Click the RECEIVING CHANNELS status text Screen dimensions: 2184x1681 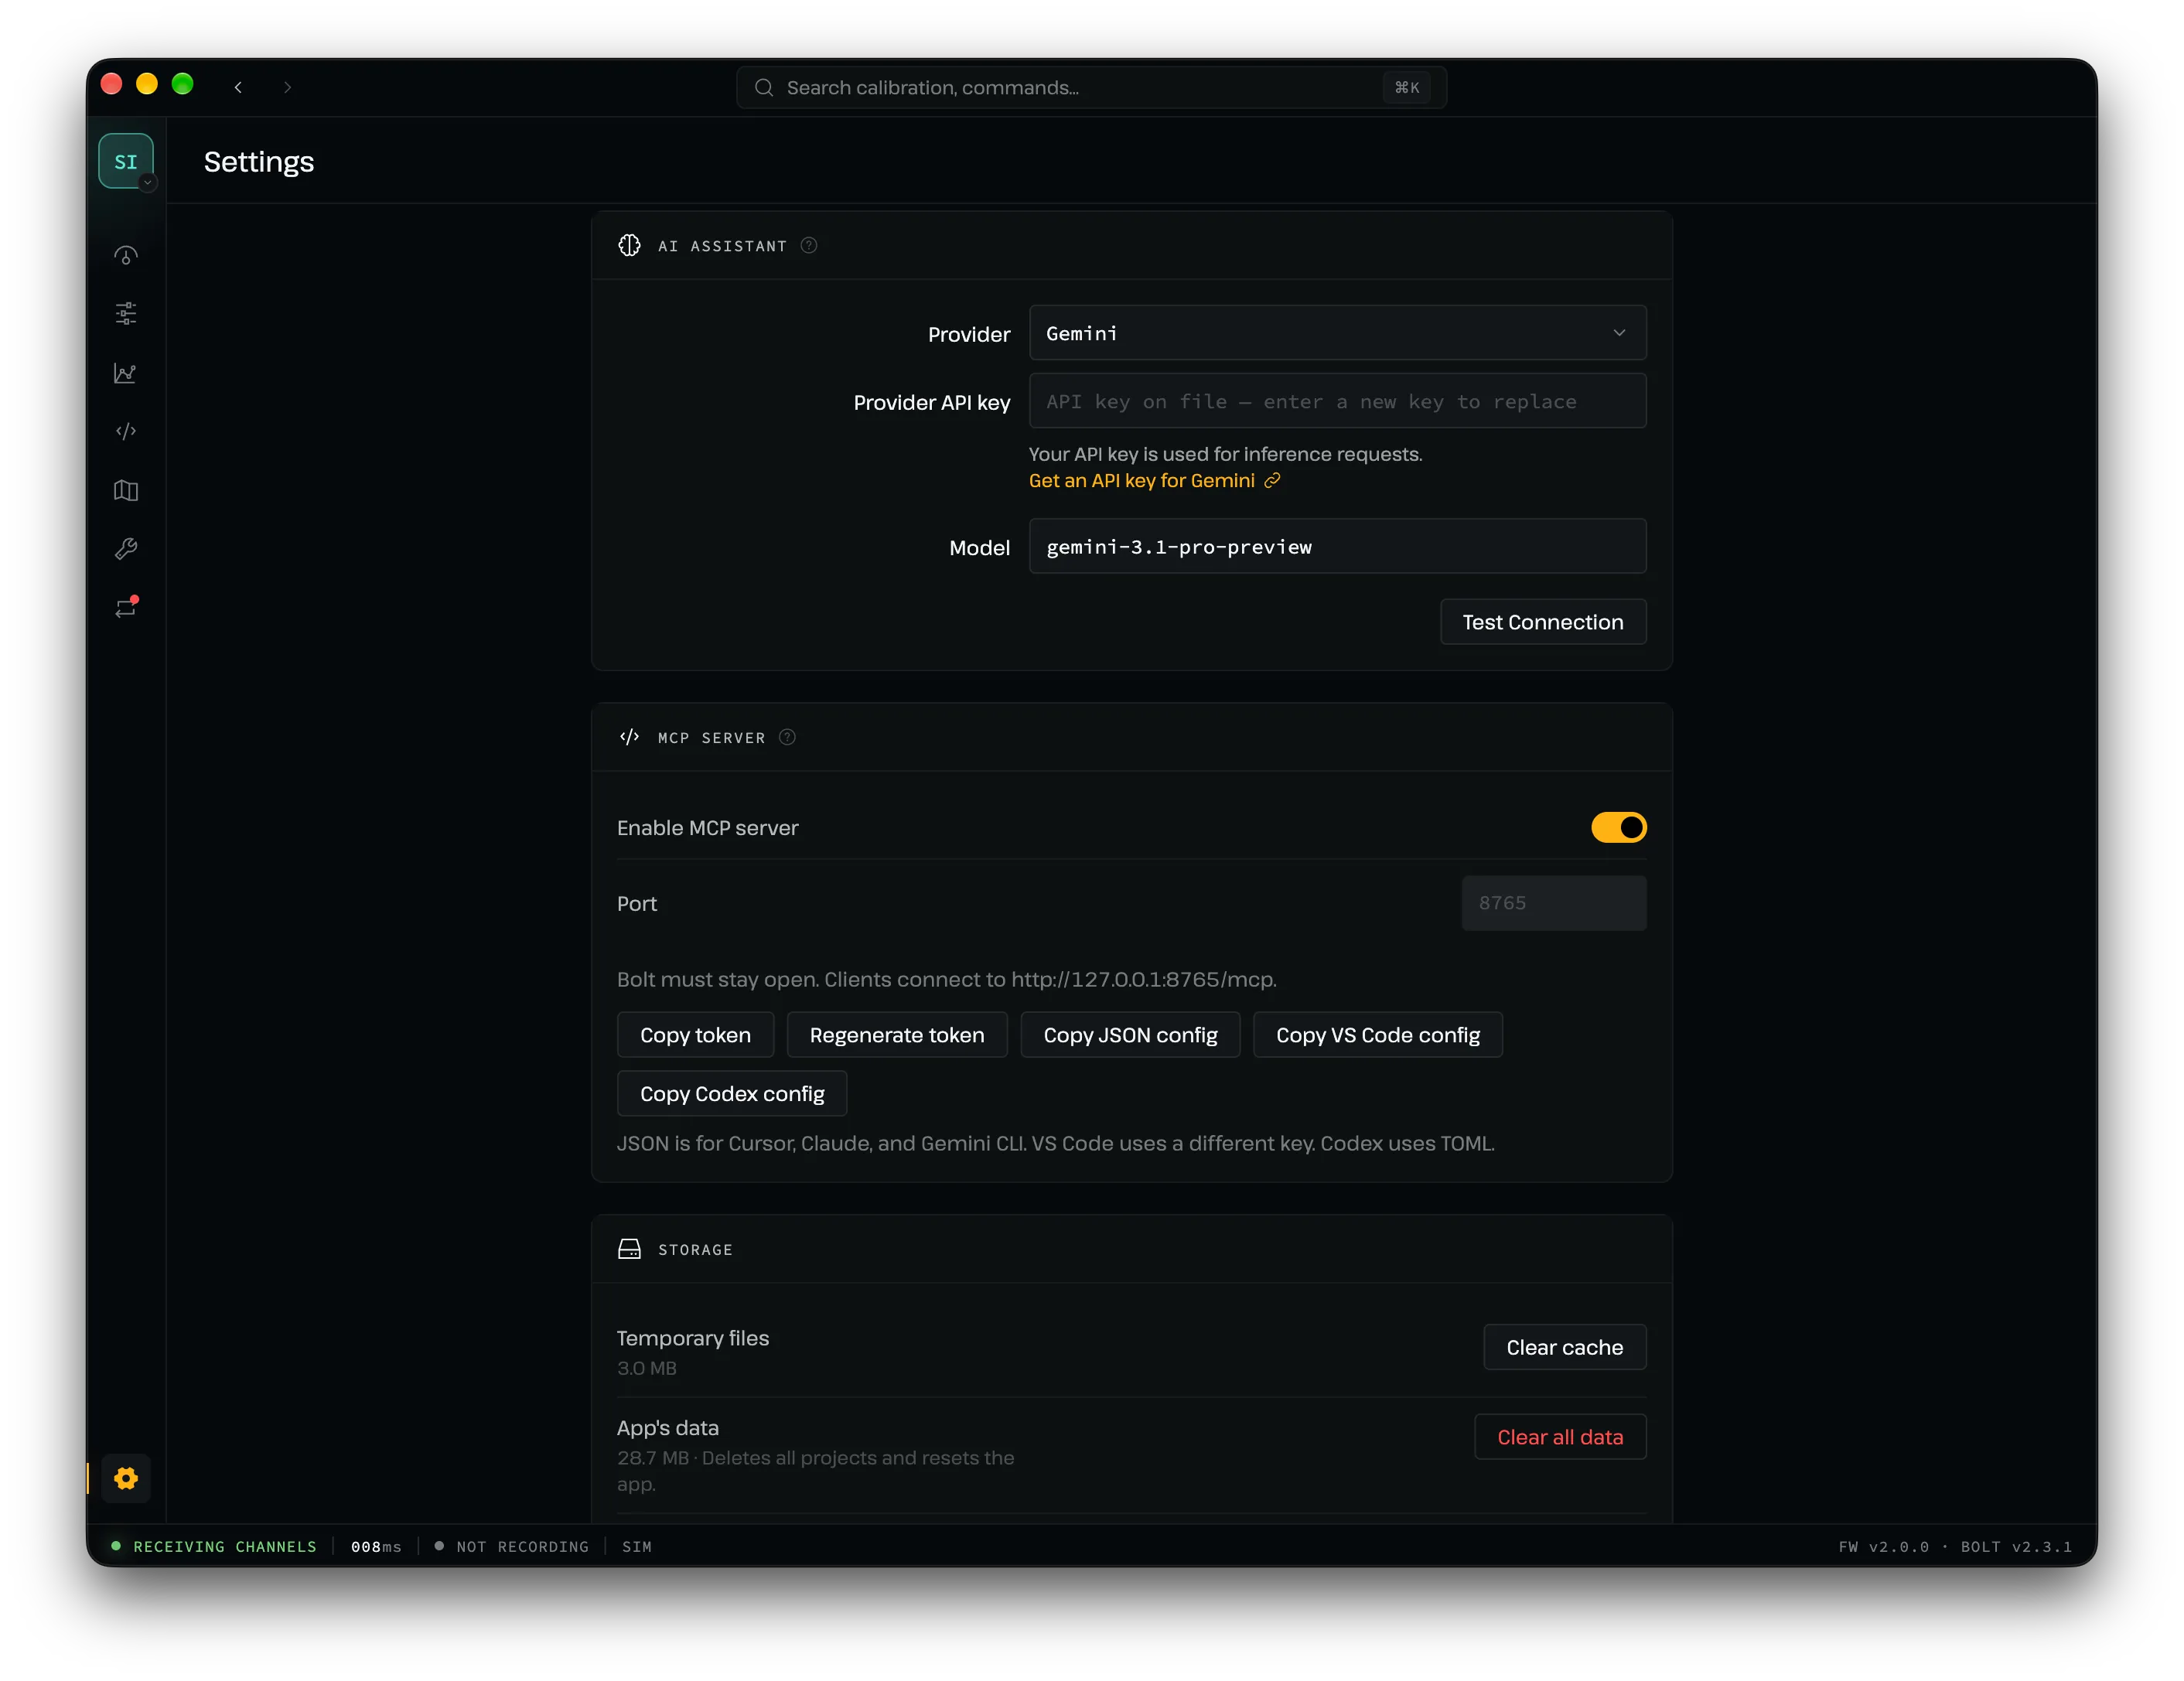point(225,1546)
